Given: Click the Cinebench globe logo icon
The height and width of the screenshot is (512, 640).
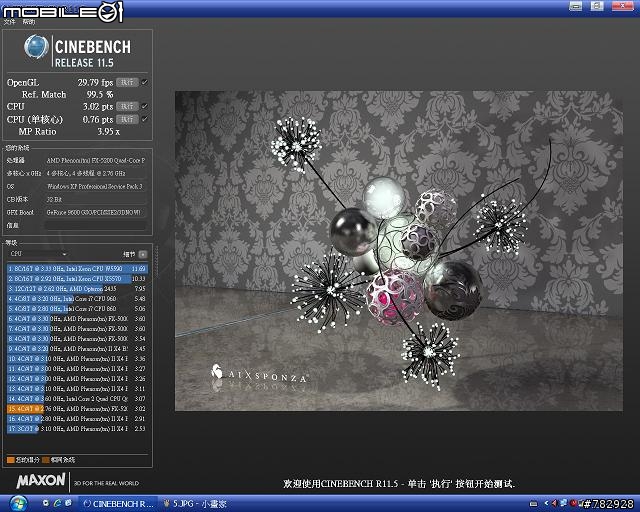Looking at the screenshot, I should point(36,47).
